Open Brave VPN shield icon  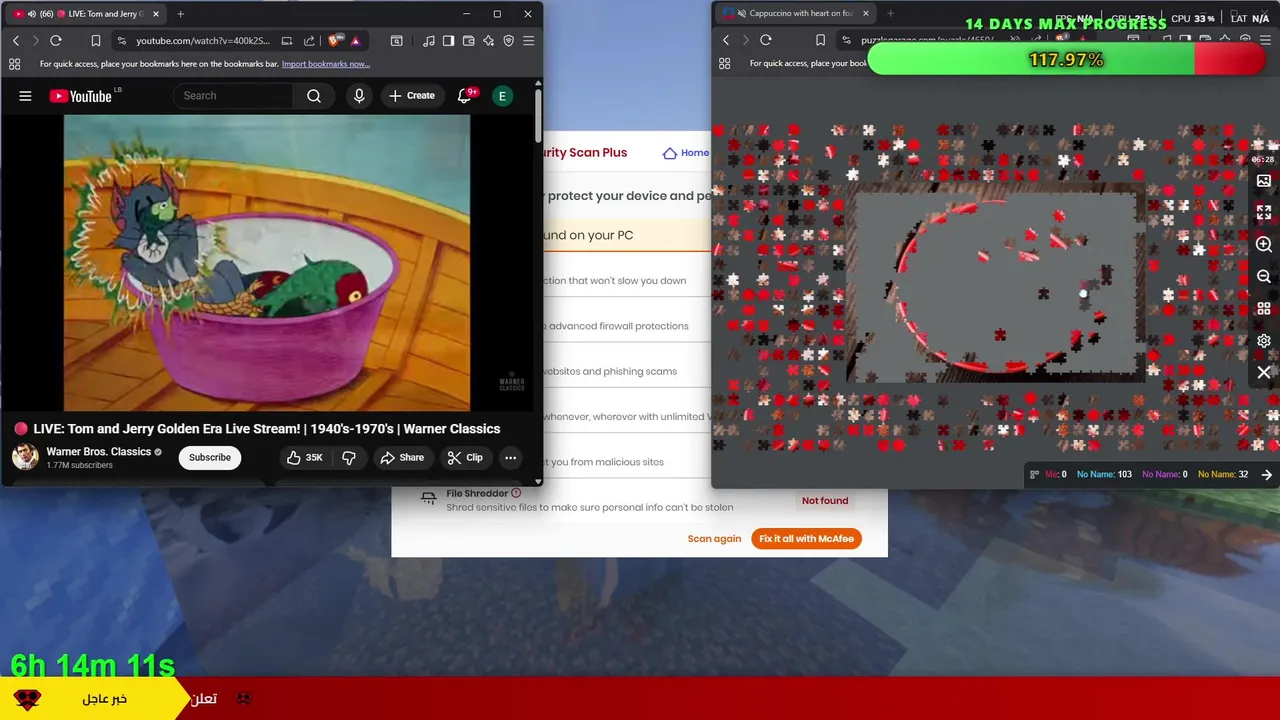coord(508,41)
